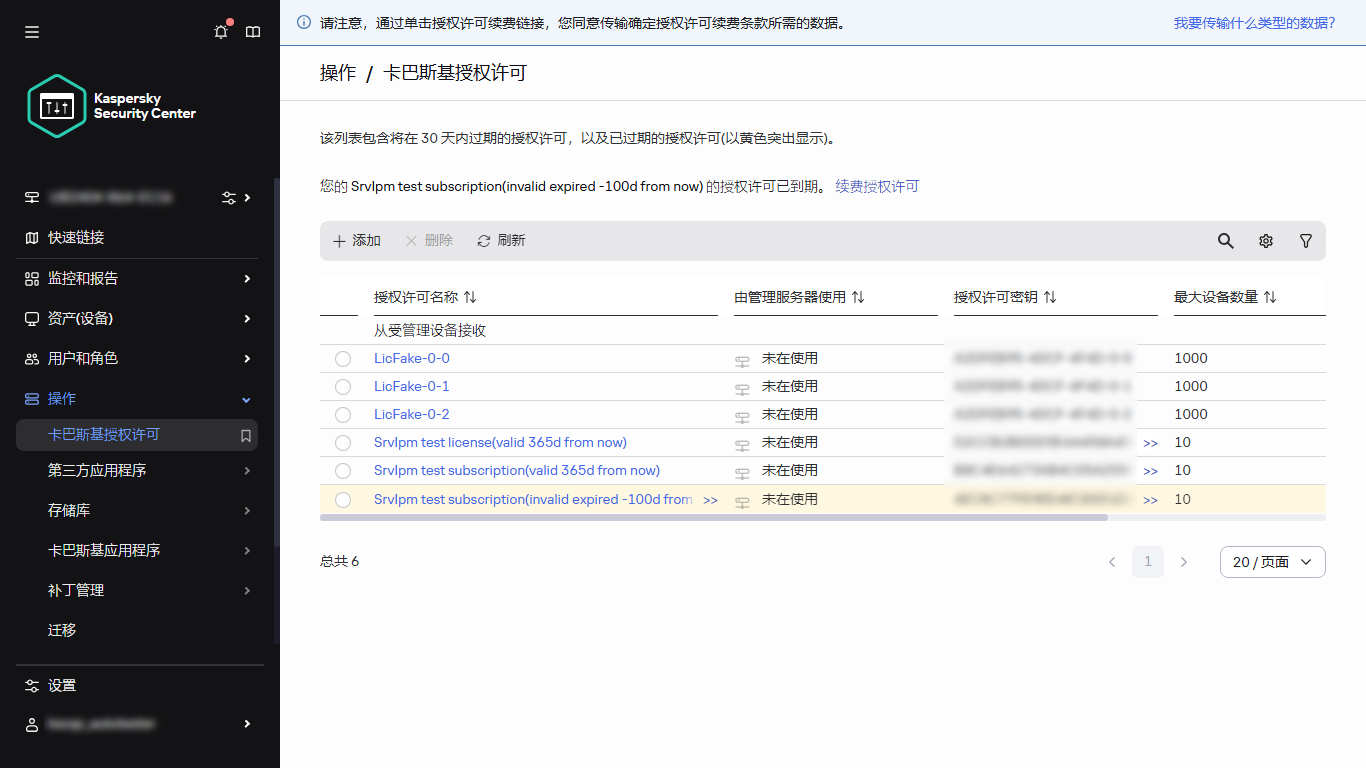Open the 20/页面 page size dropdown

(x=1272, y=562)
